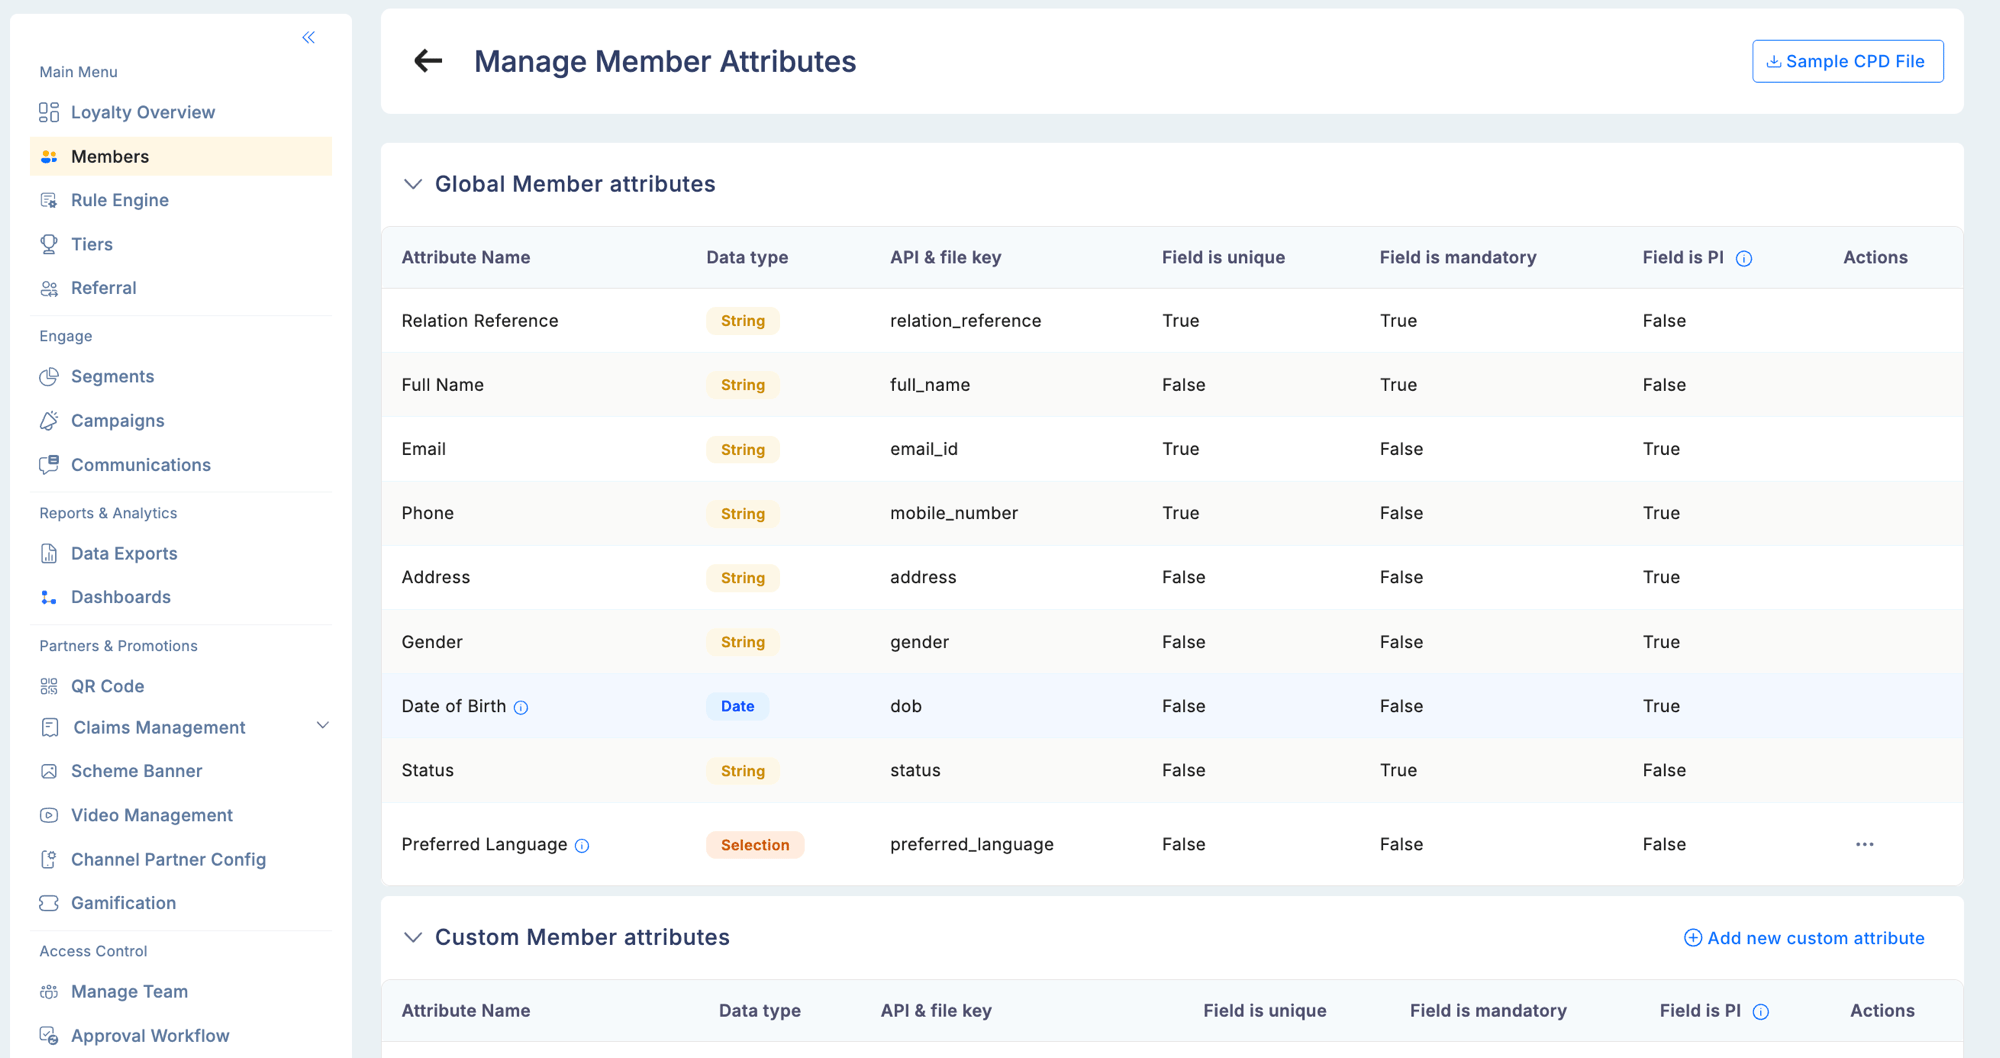2000x1058 pixels.
Task: Click the Video Management play icon
Action: point(49,815)
